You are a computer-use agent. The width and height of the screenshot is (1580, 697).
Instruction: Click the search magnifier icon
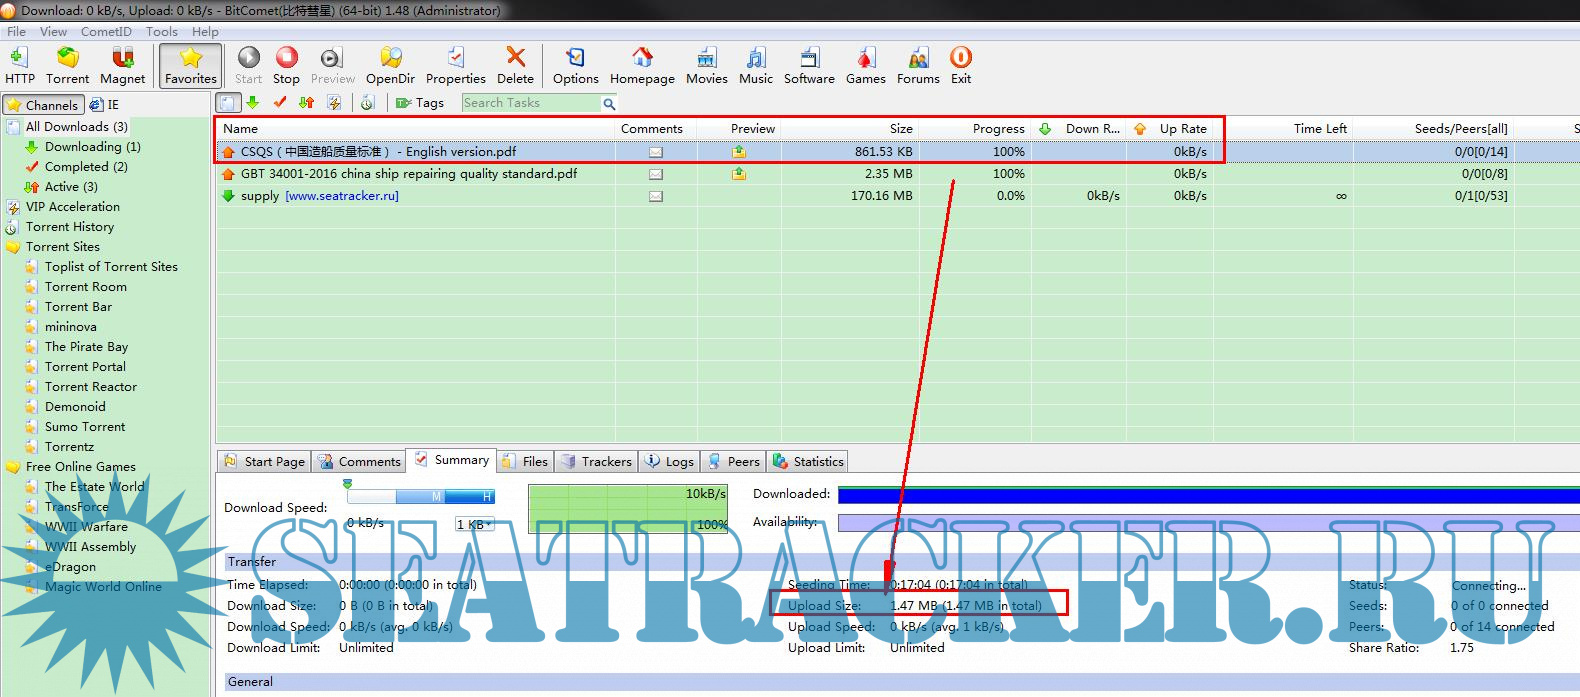[608, 104]
